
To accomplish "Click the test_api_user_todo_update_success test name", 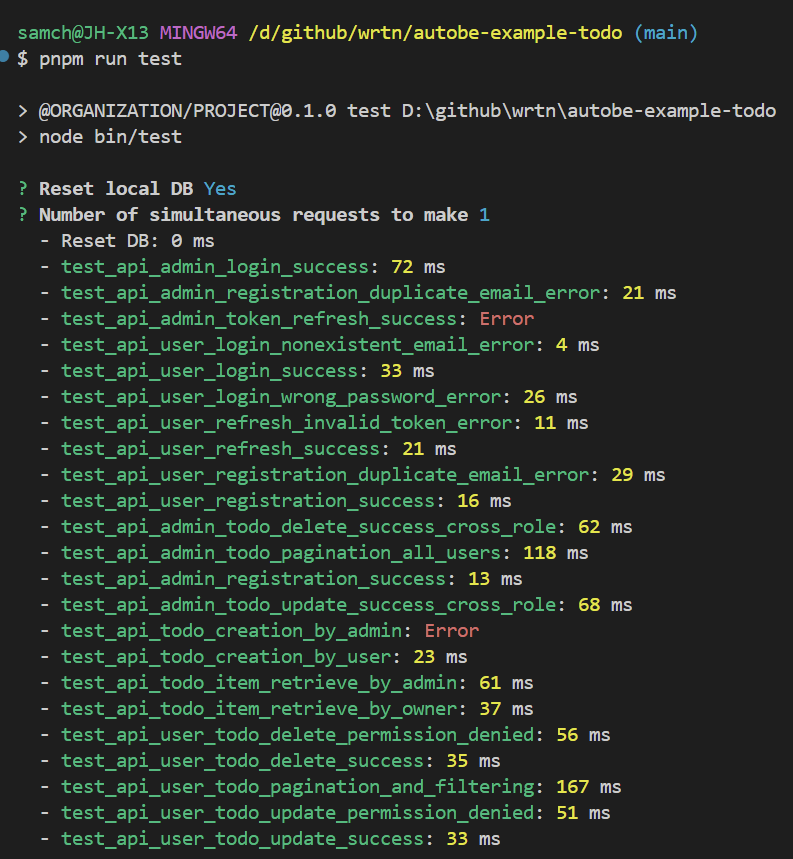I will (242, 839).
